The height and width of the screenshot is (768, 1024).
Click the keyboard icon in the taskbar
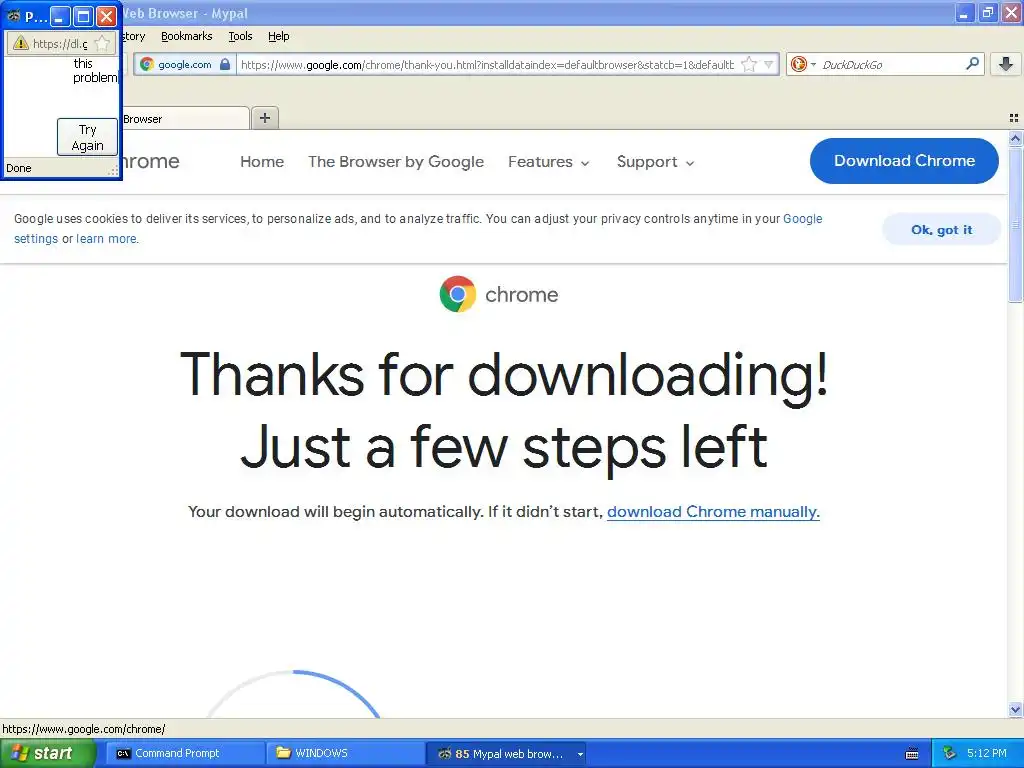912,754
